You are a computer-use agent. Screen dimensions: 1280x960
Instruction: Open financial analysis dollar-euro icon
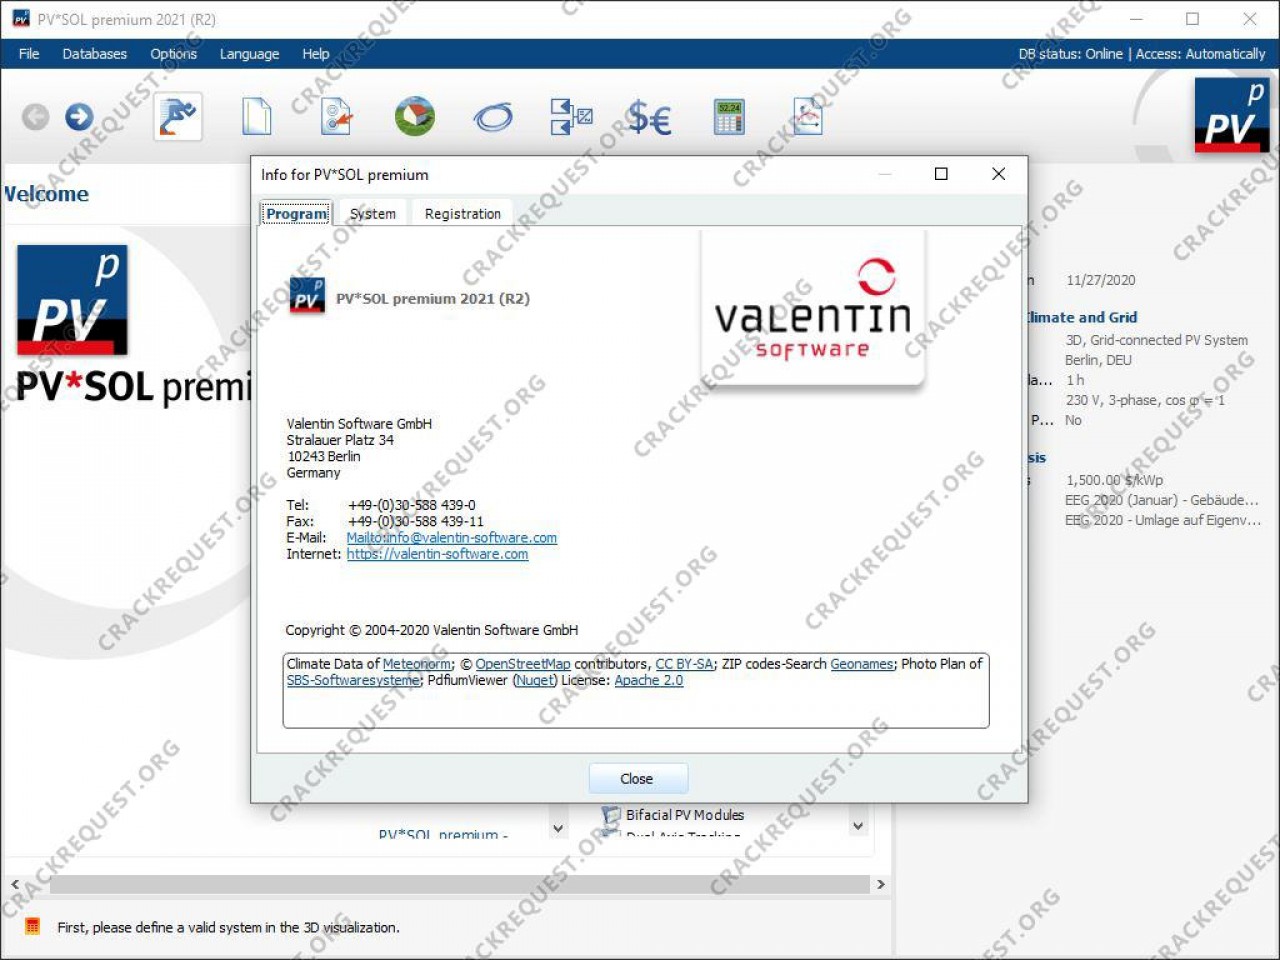pos(649,118)
